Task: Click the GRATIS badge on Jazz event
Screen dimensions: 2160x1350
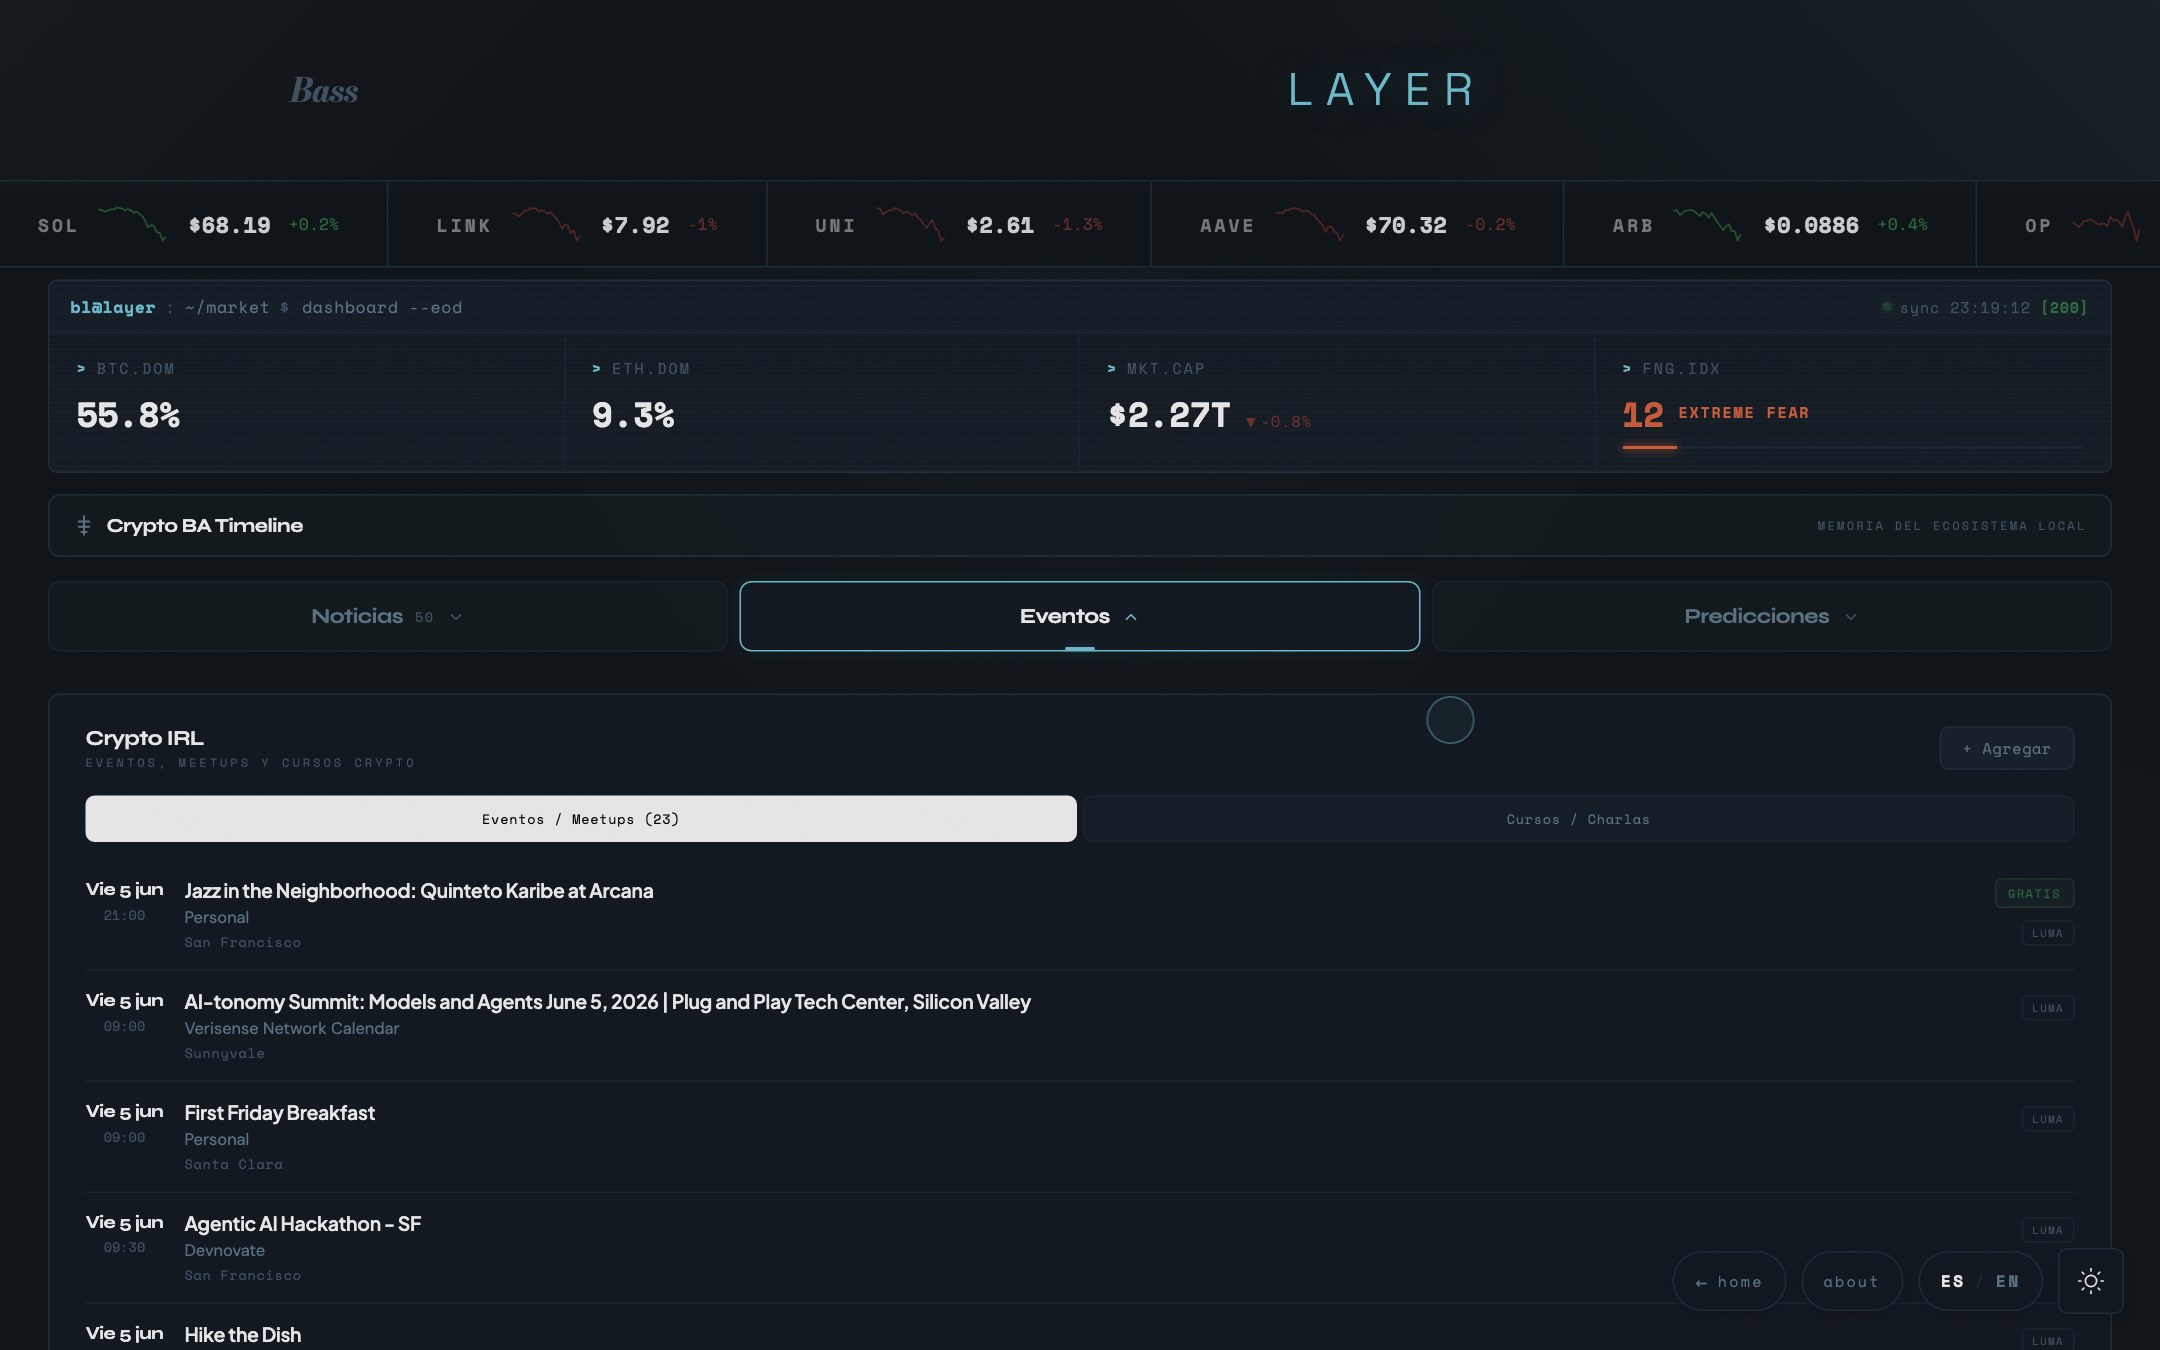Action: pyautogui.click(x=2033, y=893)
